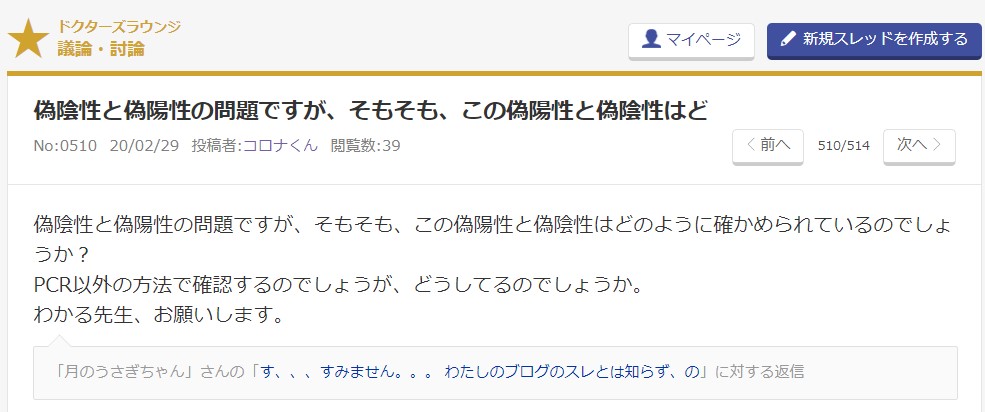This screenshot has width=985, height=412.
Task: Go to the next post with 次へ
Action: click(x=919, y=146)
